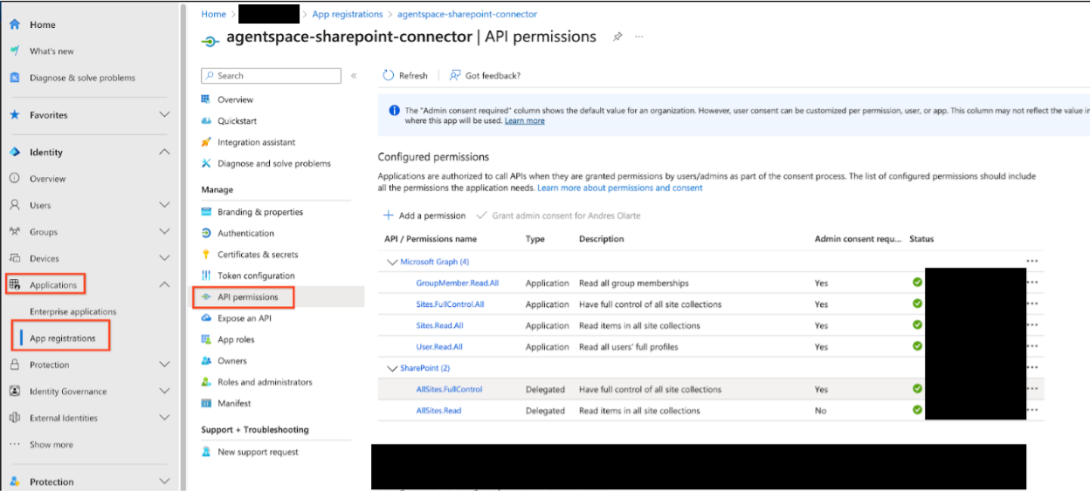Screen dimensions: 1092x494
Task: Sort by the API / Permissions name column header
Action: (430, 239)
